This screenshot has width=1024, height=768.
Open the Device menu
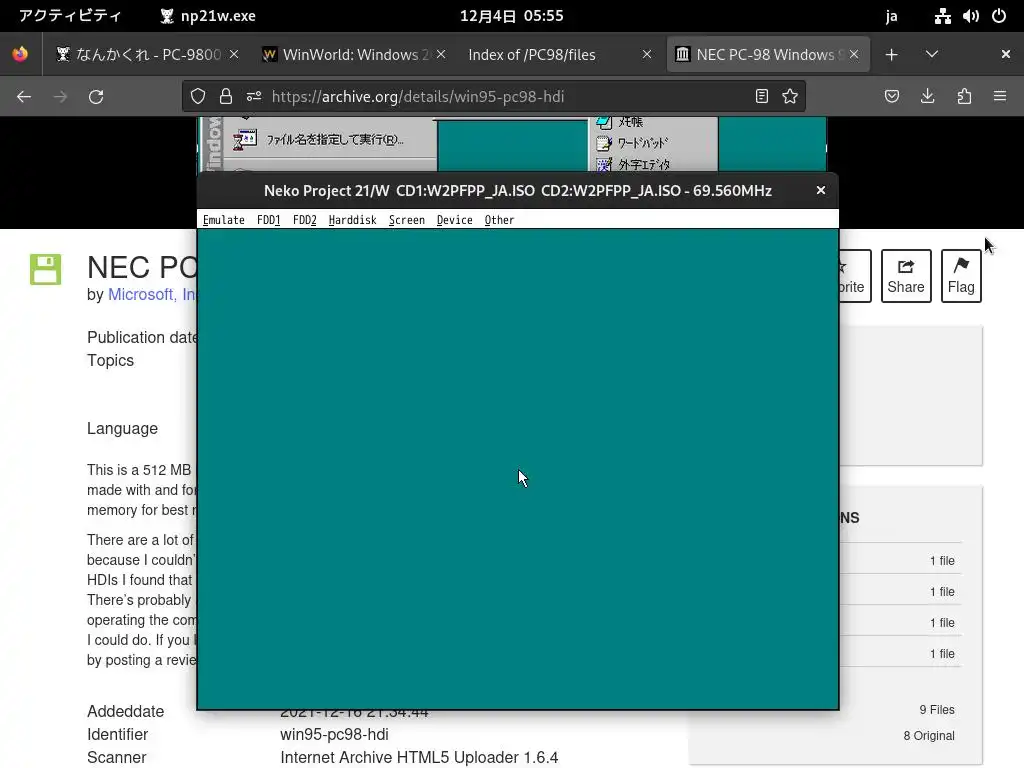455,220
